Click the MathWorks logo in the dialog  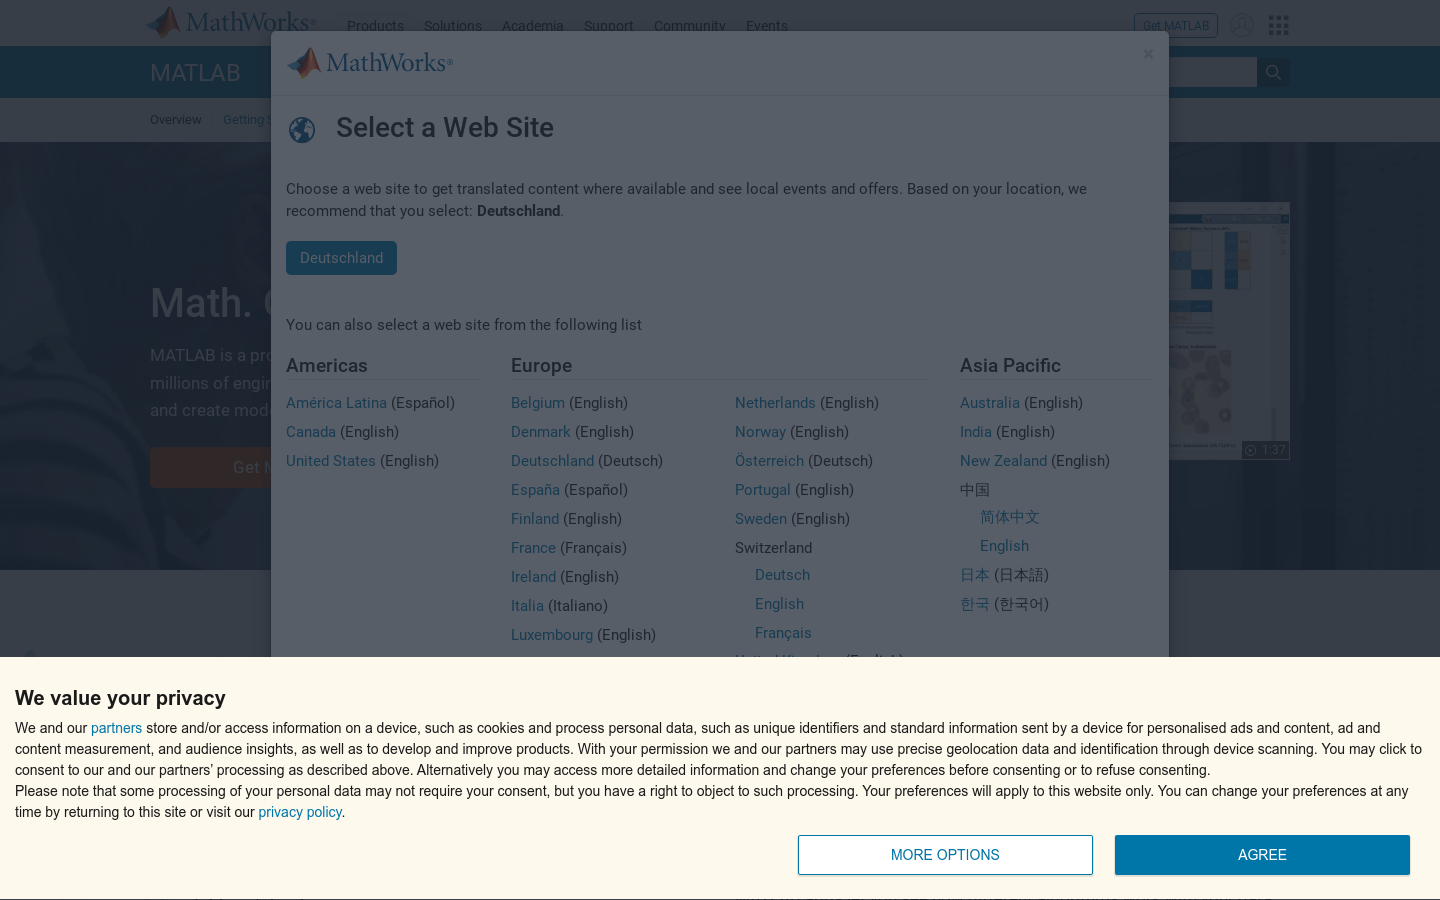click(370, 63)
